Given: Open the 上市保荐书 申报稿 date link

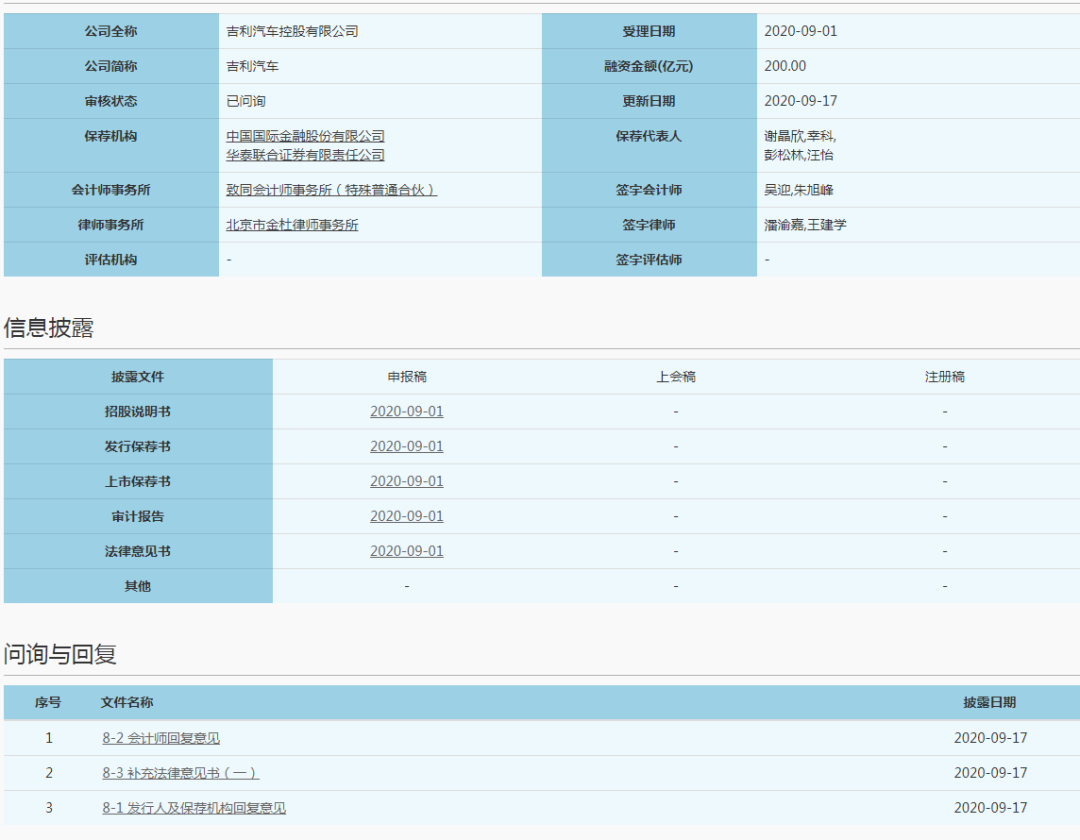Looking at the screenshot, I should [x=406, y=481].
